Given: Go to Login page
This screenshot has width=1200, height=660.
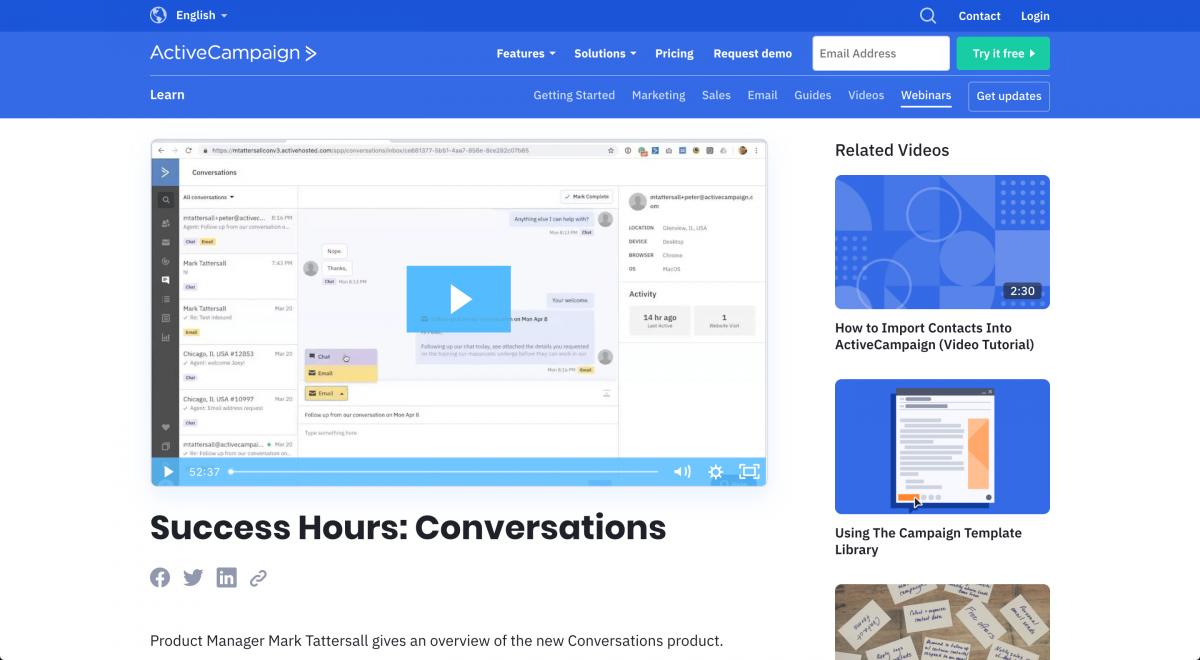Looking at the screenshot, I should 1035,16.
